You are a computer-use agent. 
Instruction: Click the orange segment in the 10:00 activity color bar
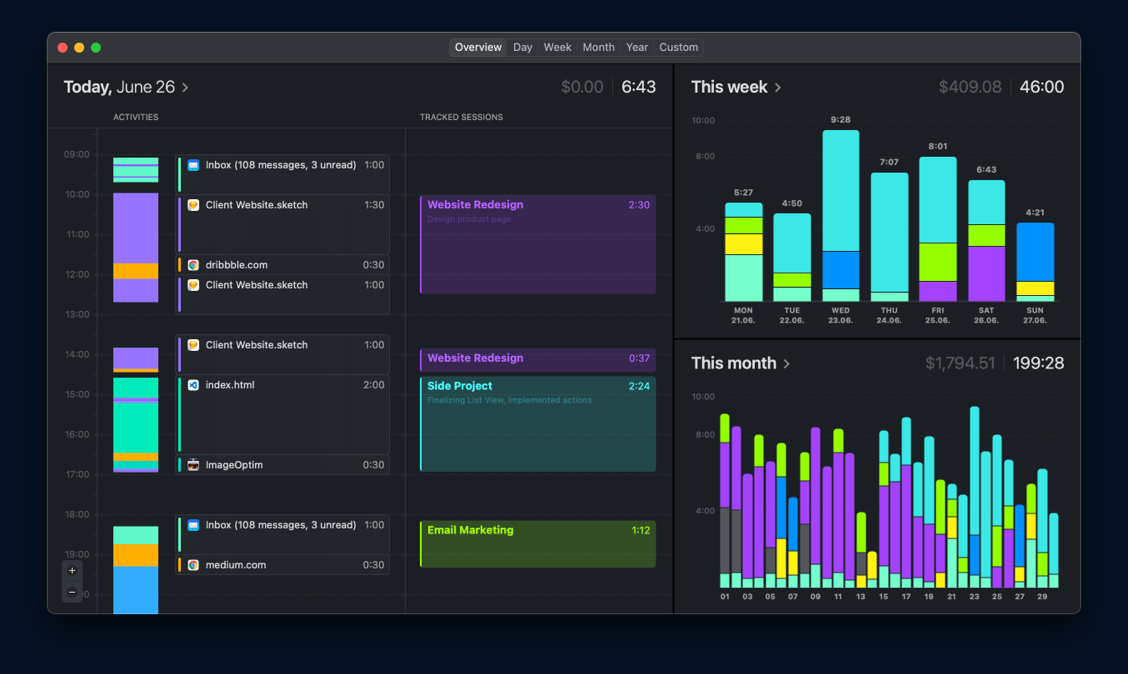[x=135, y=271]
